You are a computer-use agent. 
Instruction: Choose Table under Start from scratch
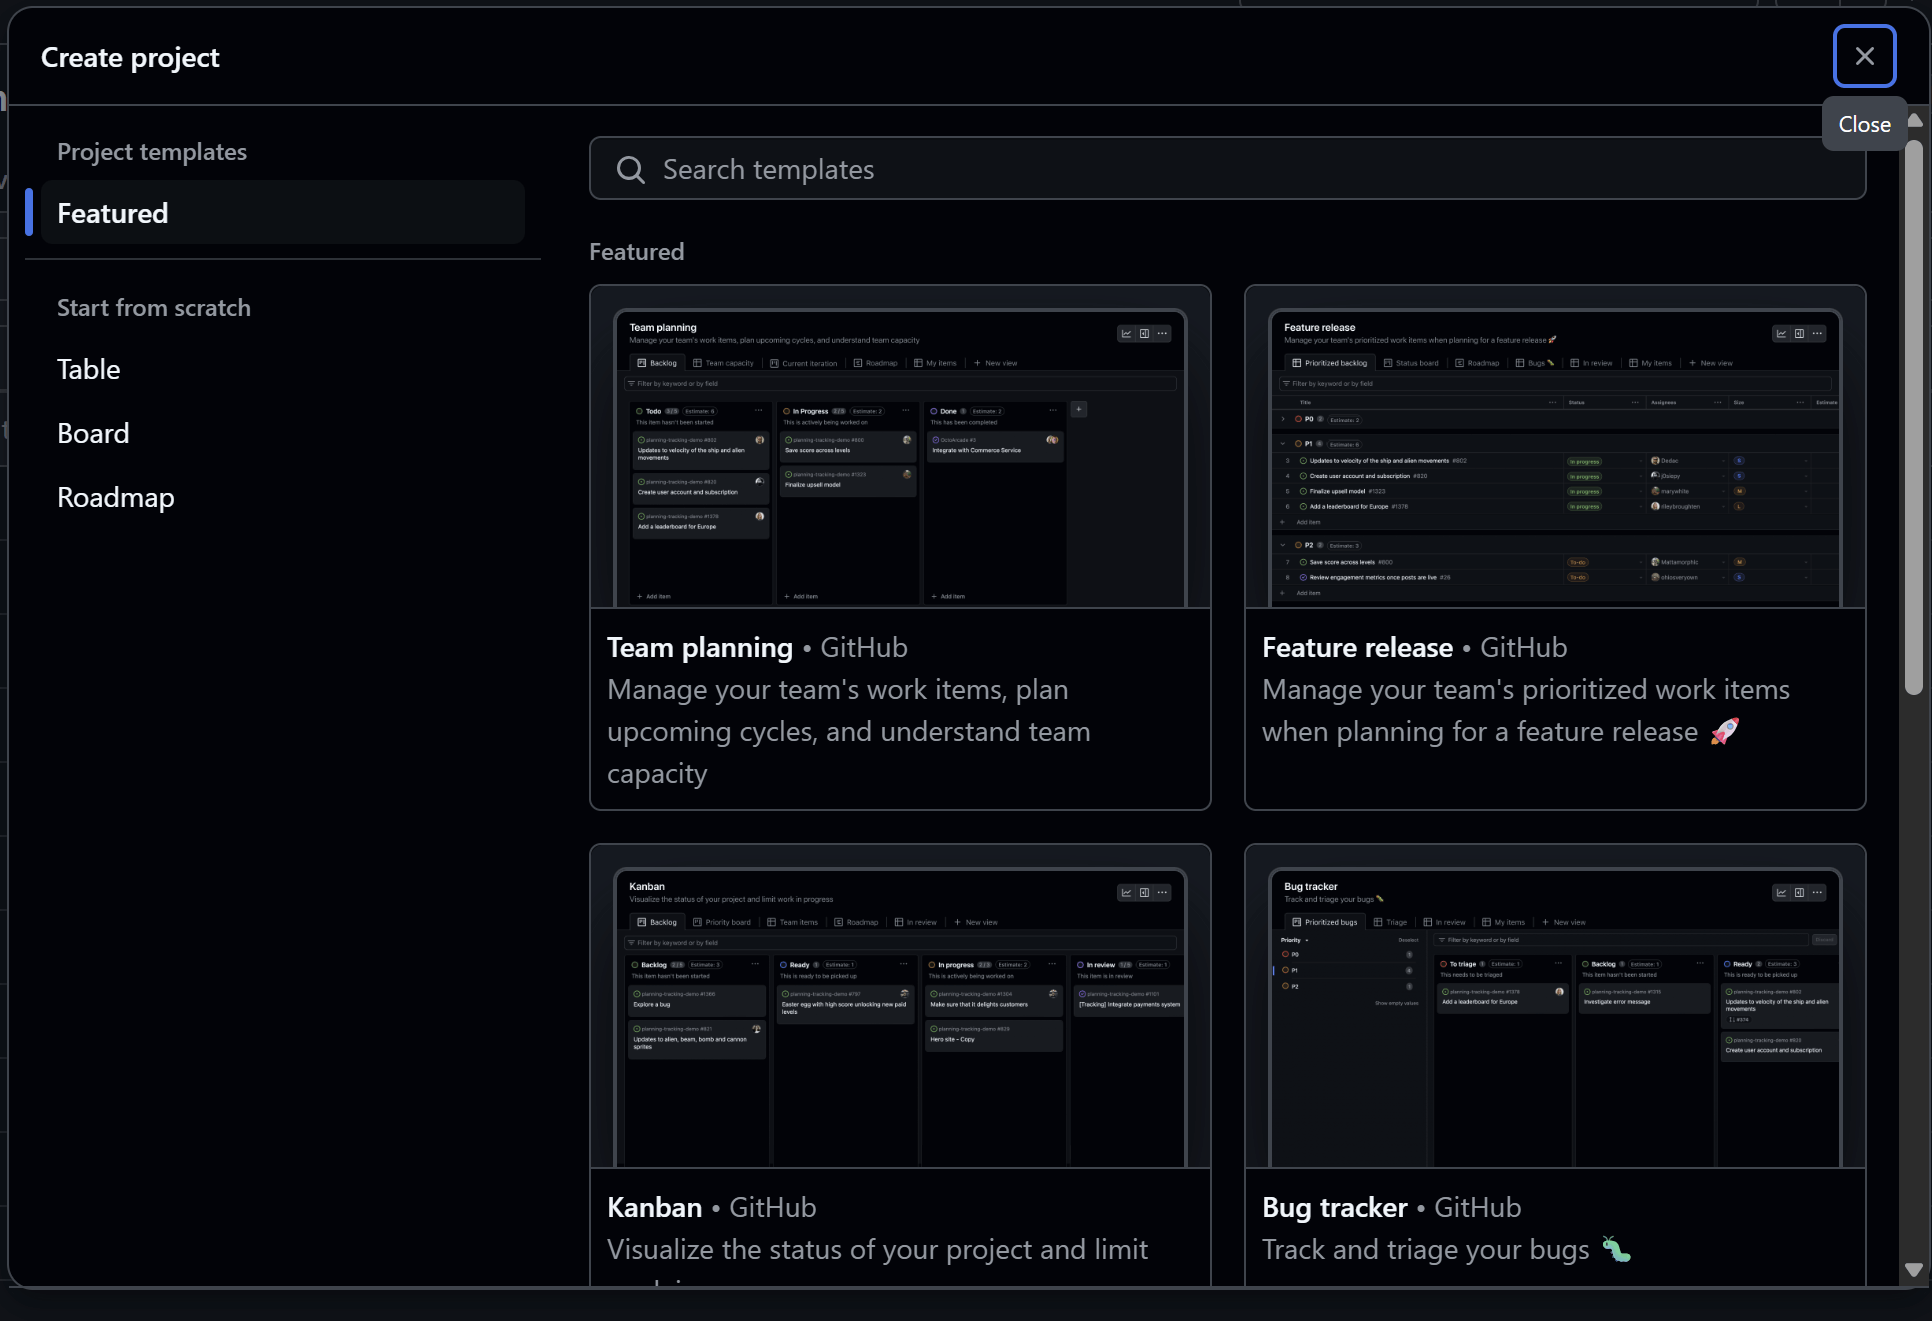89,369
